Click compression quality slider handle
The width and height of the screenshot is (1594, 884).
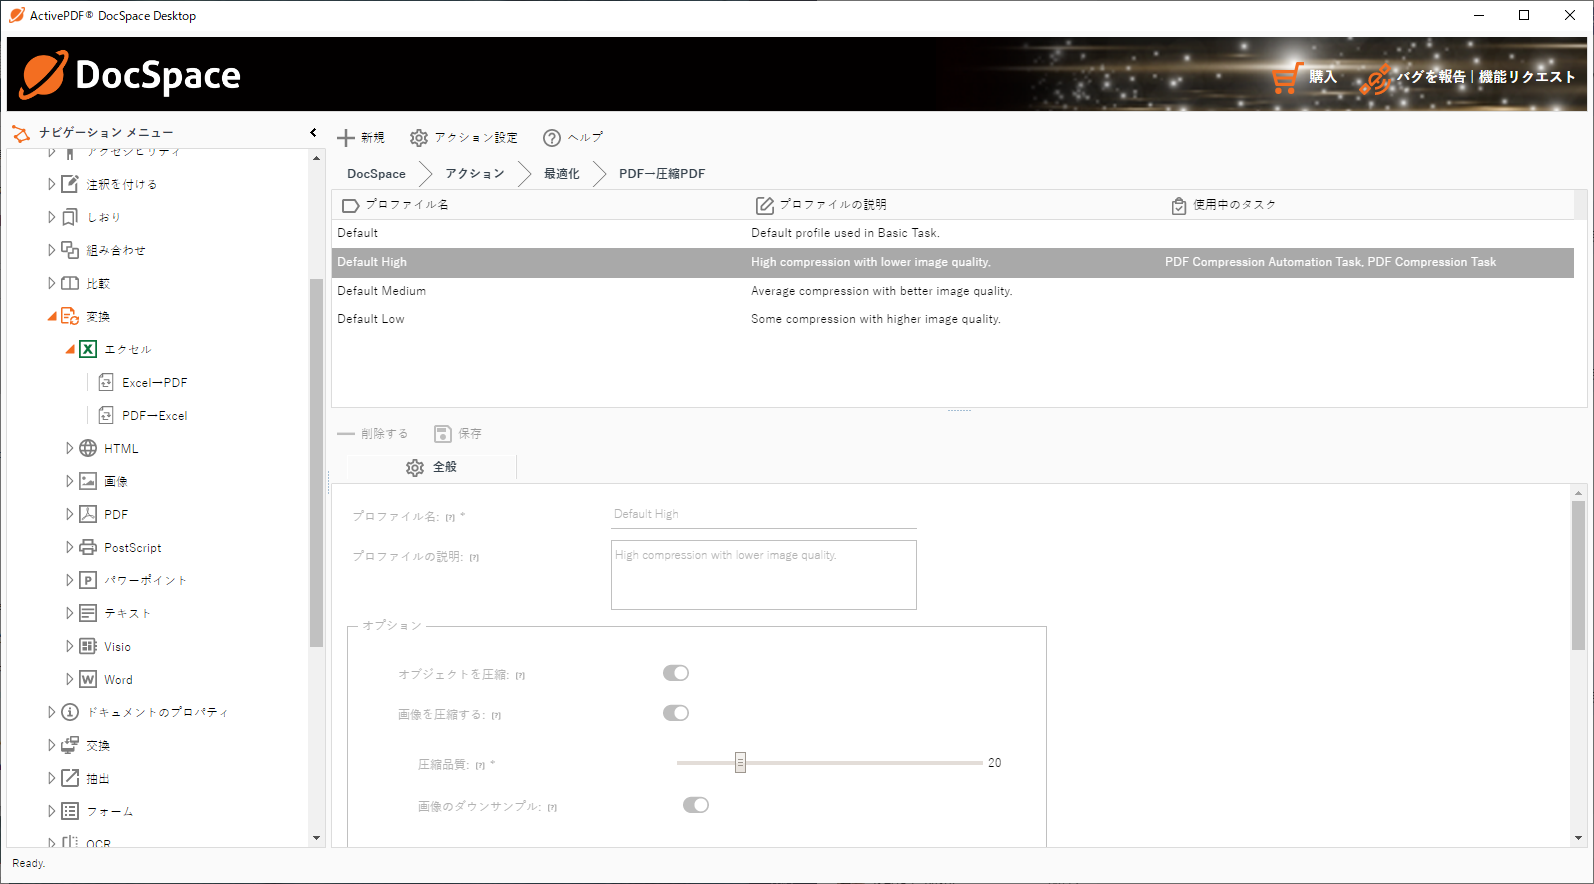(740, 763)
